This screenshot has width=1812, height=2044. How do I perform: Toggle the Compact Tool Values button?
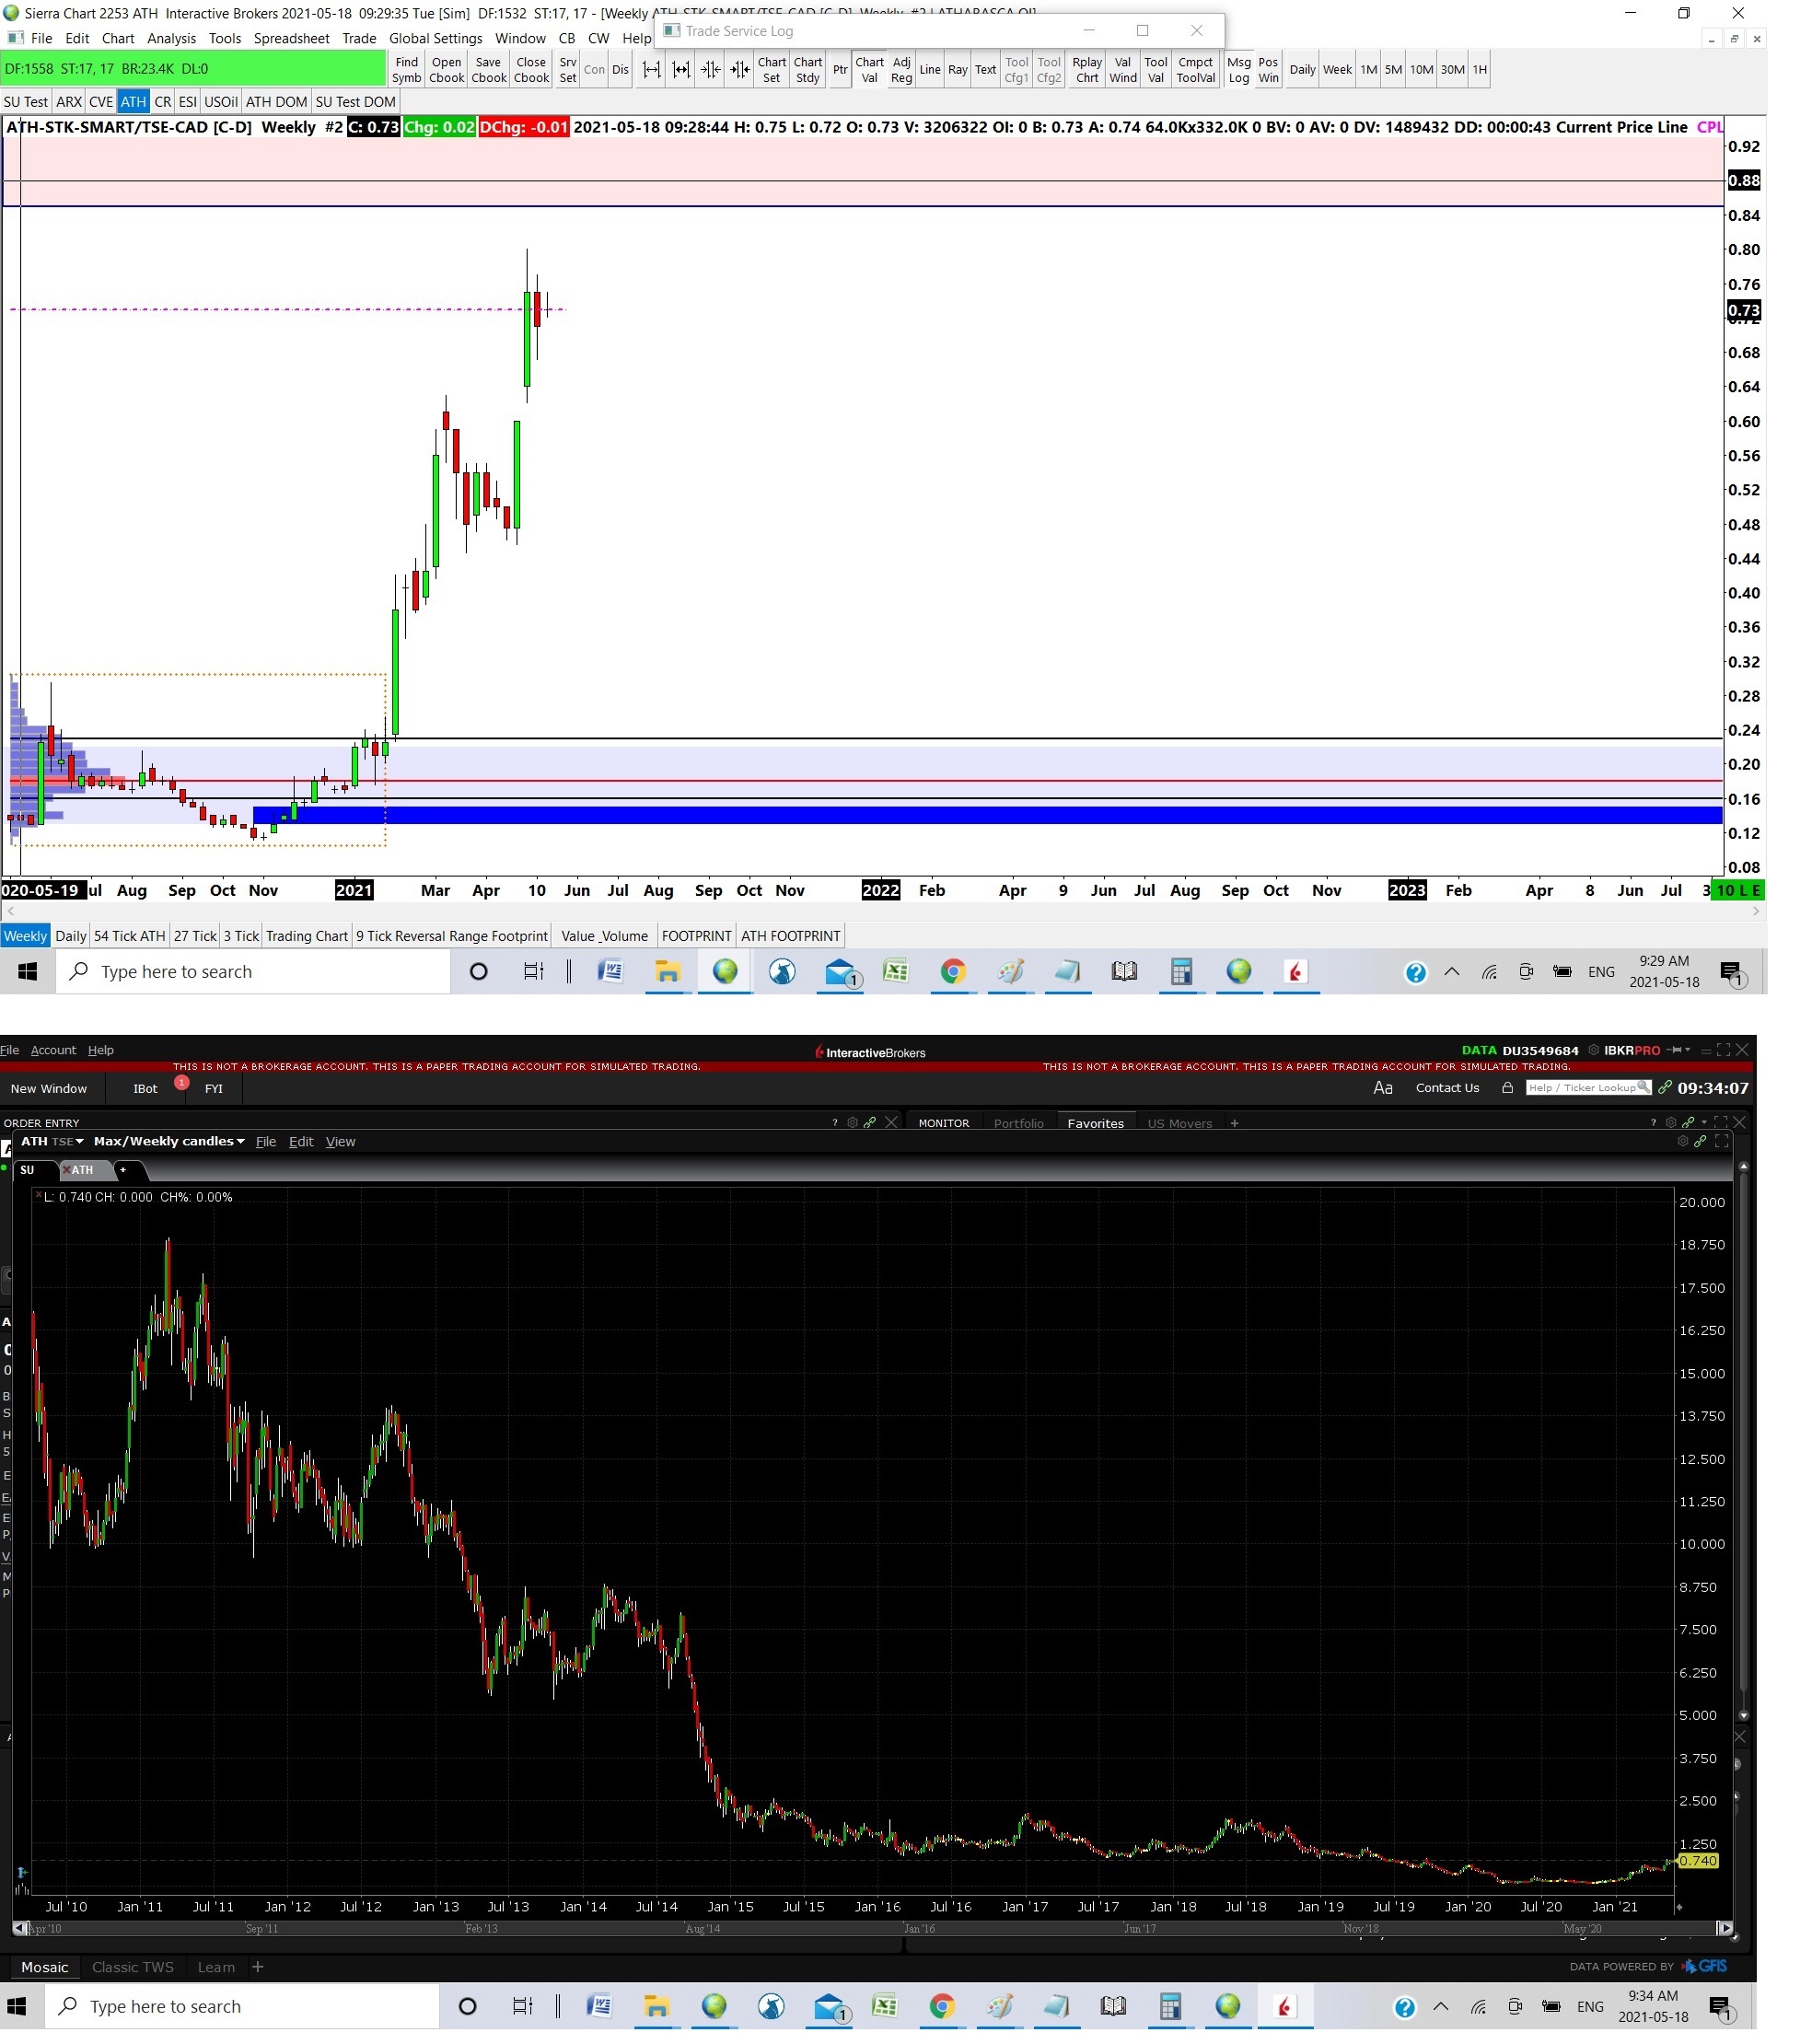1195,70
